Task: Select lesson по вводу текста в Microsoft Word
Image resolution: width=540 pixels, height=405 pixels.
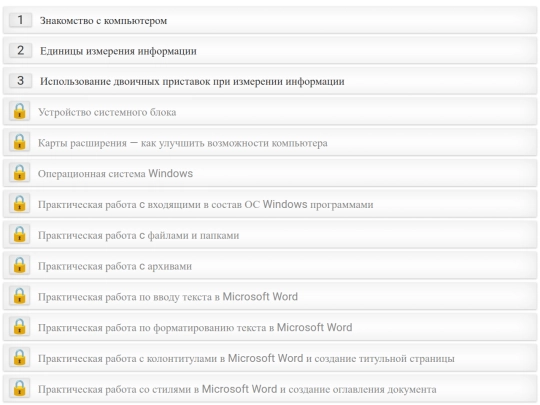Action: coord(270,296)
